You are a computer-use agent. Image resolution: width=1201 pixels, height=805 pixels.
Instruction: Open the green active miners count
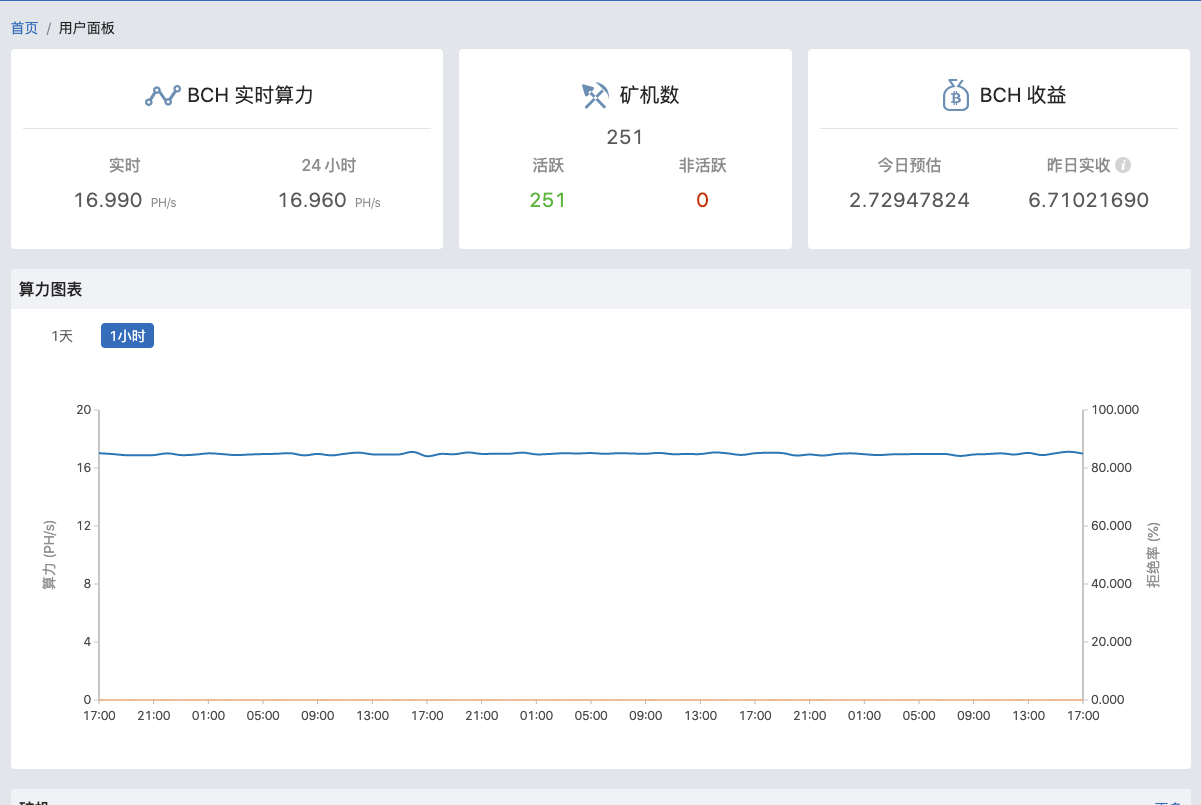tap(548, 200)
